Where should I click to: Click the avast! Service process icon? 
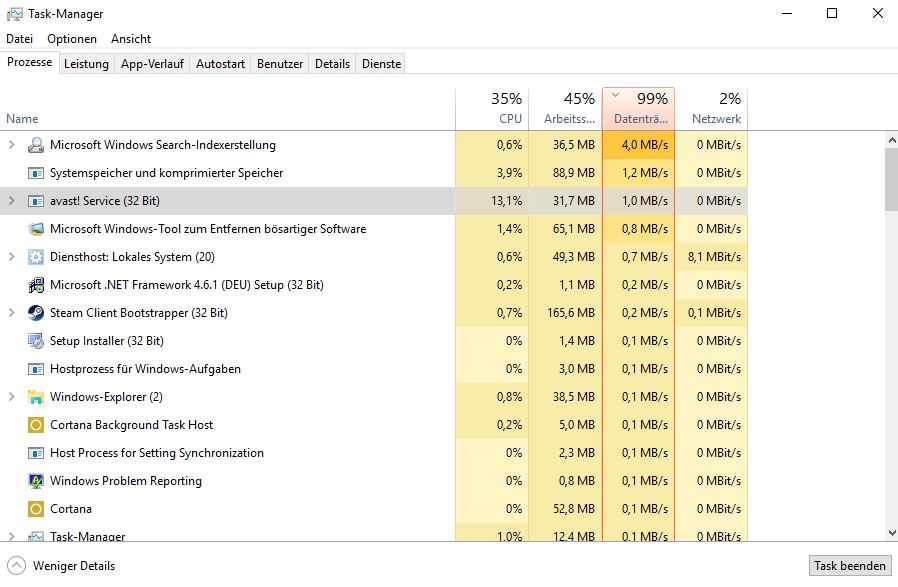36,201
